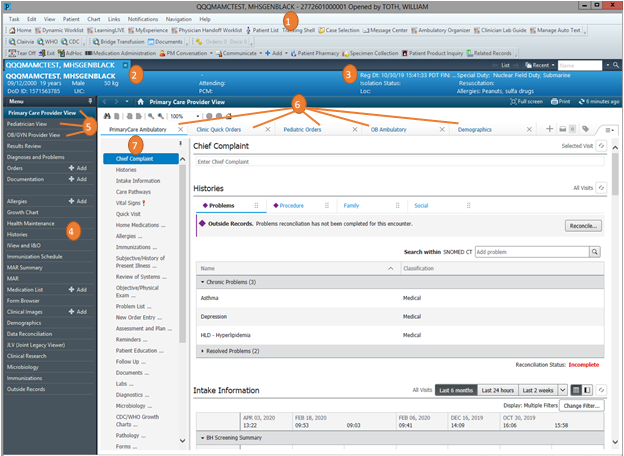Refresh the Chief Complaint section

(601, 146)
